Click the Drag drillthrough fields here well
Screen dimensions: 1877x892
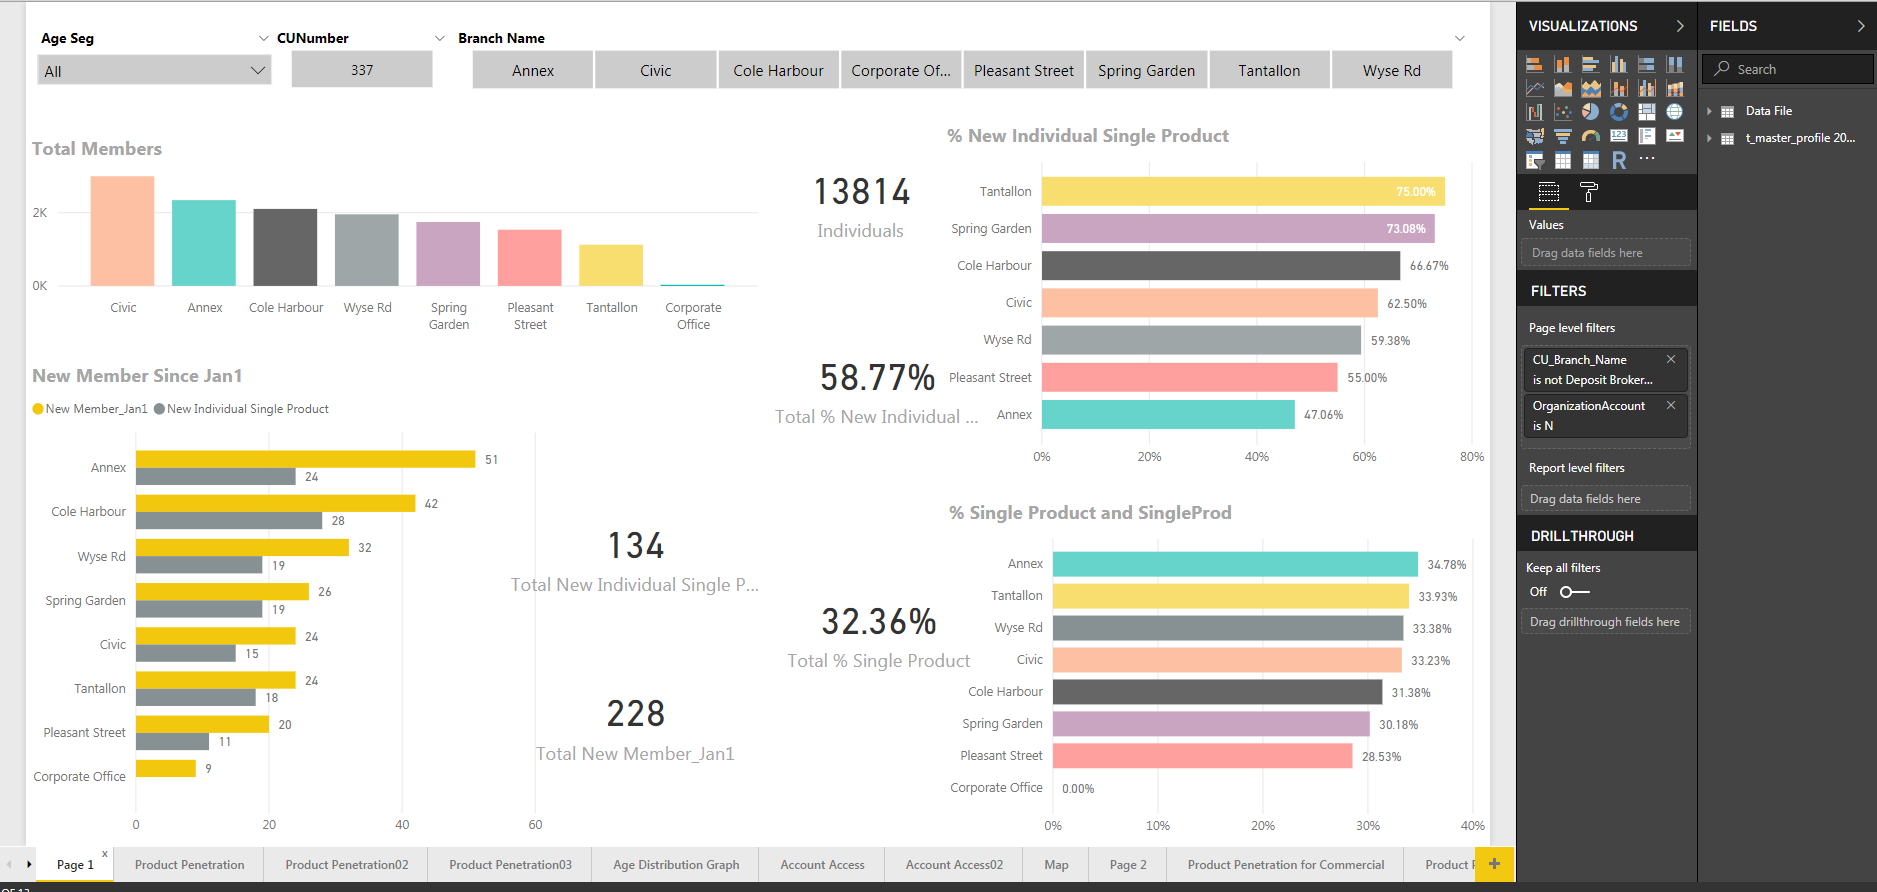click(1604, 622)
